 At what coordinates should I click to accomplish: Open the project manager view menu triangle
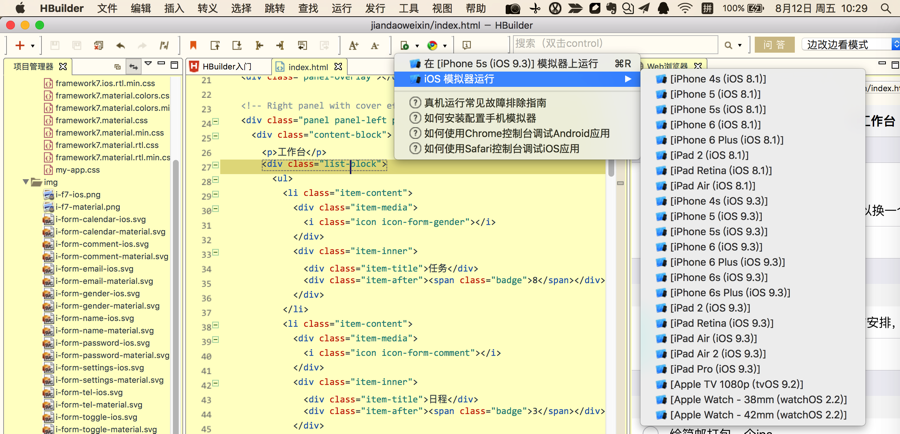coord(148,64)
